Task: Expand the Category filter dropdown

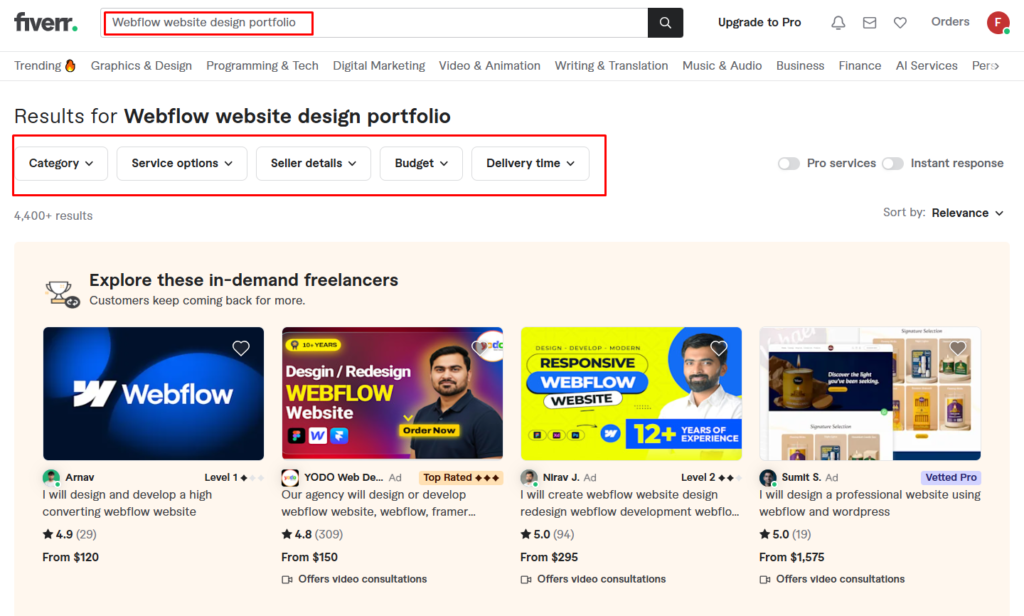Action: pos(61,163)
